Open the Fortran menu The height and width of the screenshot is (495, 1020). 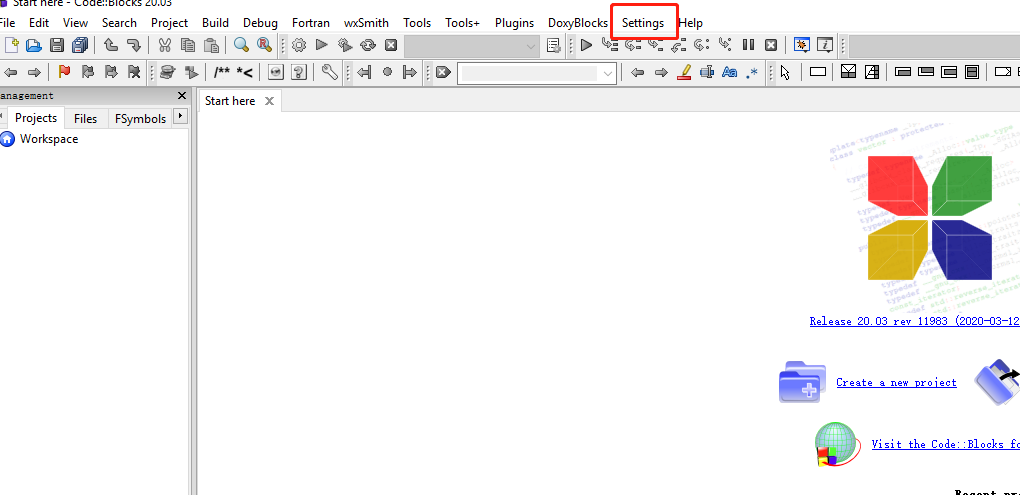coord(311,23)
